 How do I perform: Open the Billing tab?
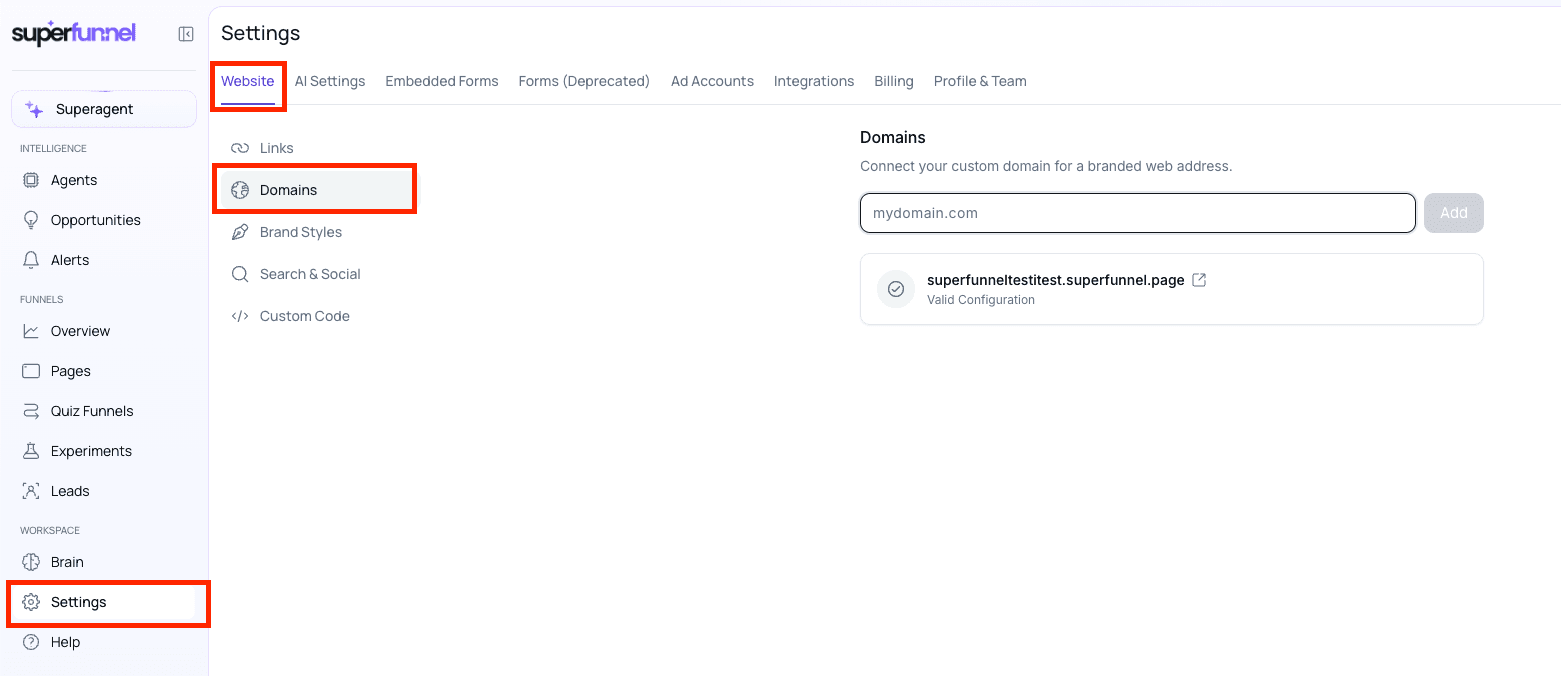894,81
